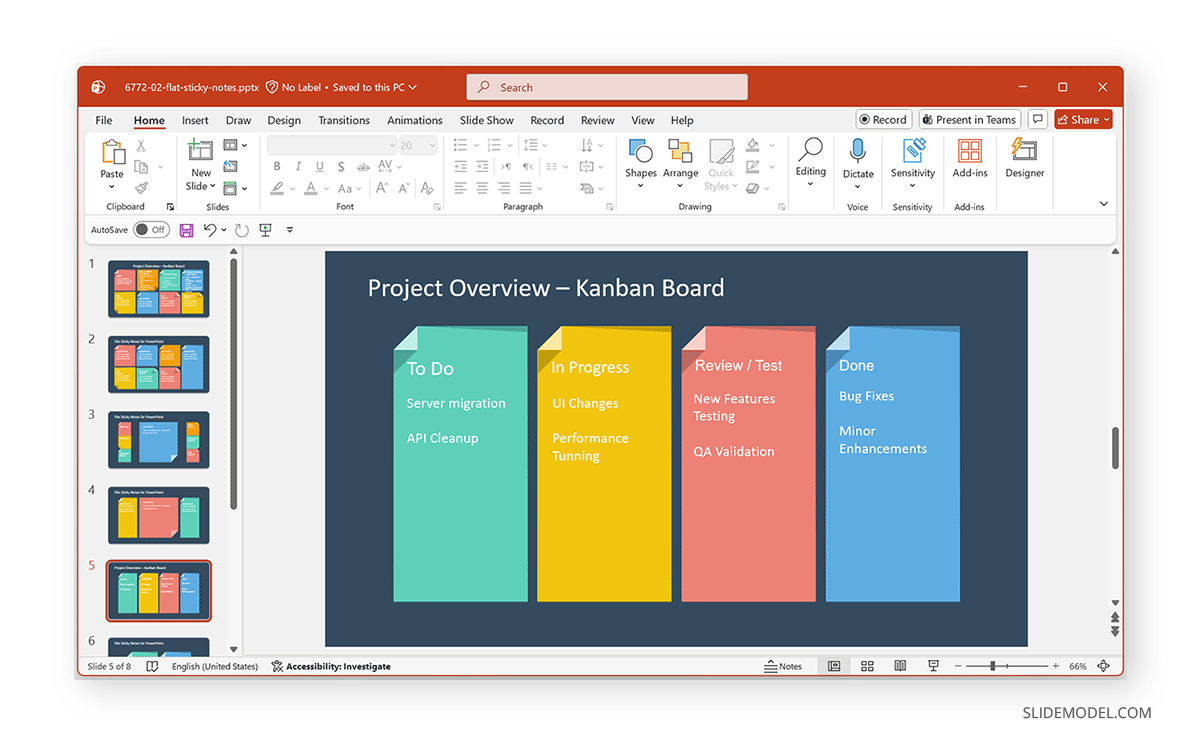This screenshot has height=743, width=1200.
Task: Insert a shape using Shapes
Action: (x=640, y=165)
